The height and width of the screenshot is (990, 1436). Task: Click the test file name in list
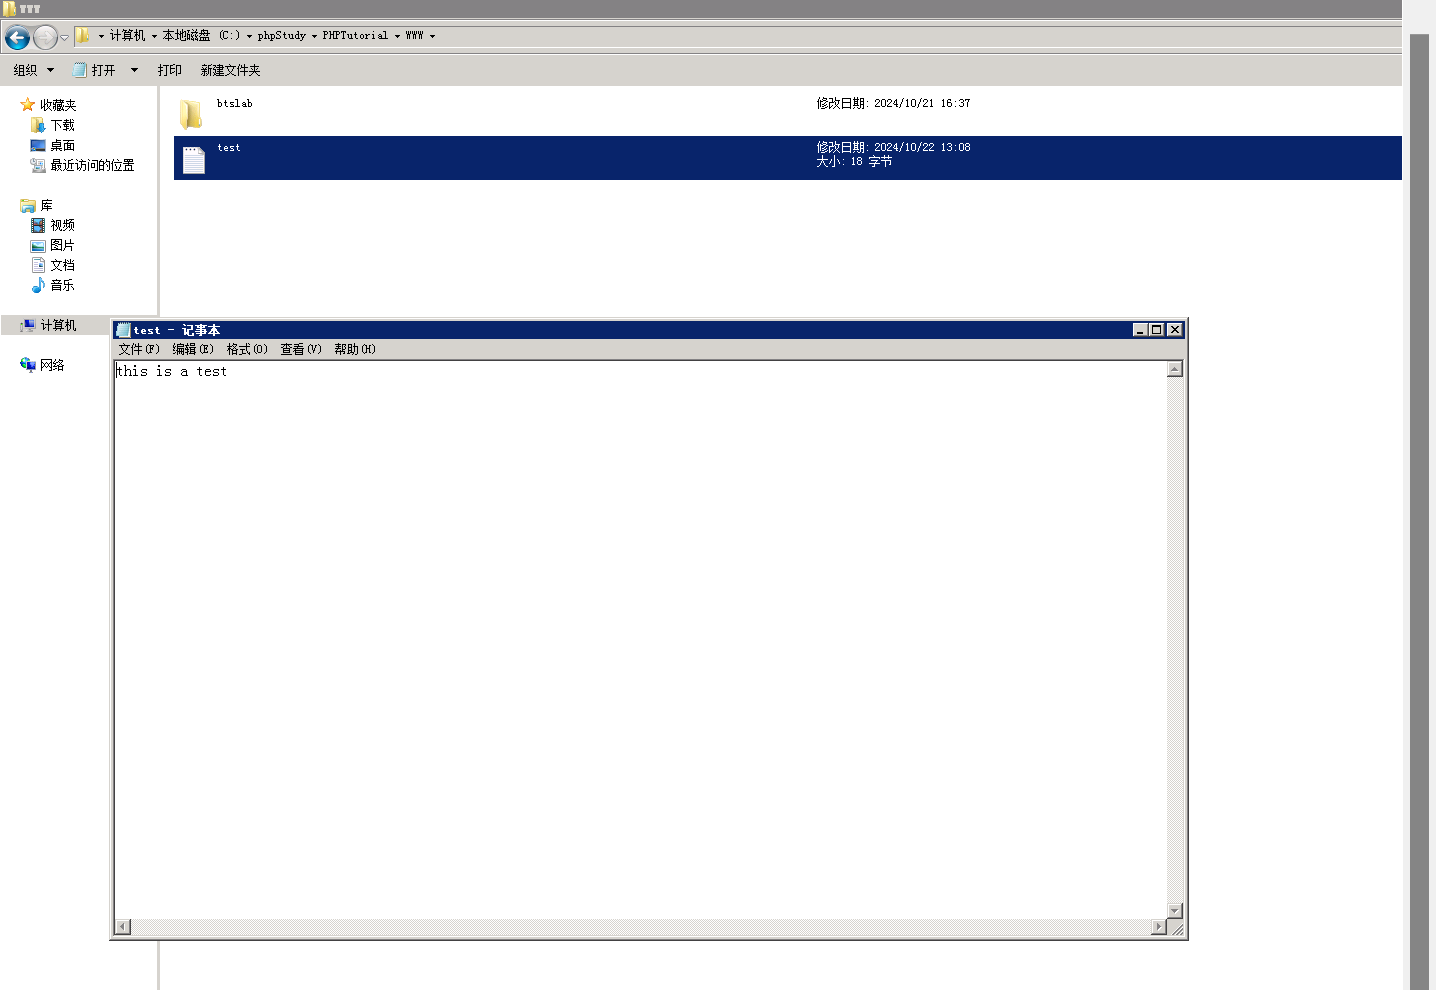[x=229, y=147]
